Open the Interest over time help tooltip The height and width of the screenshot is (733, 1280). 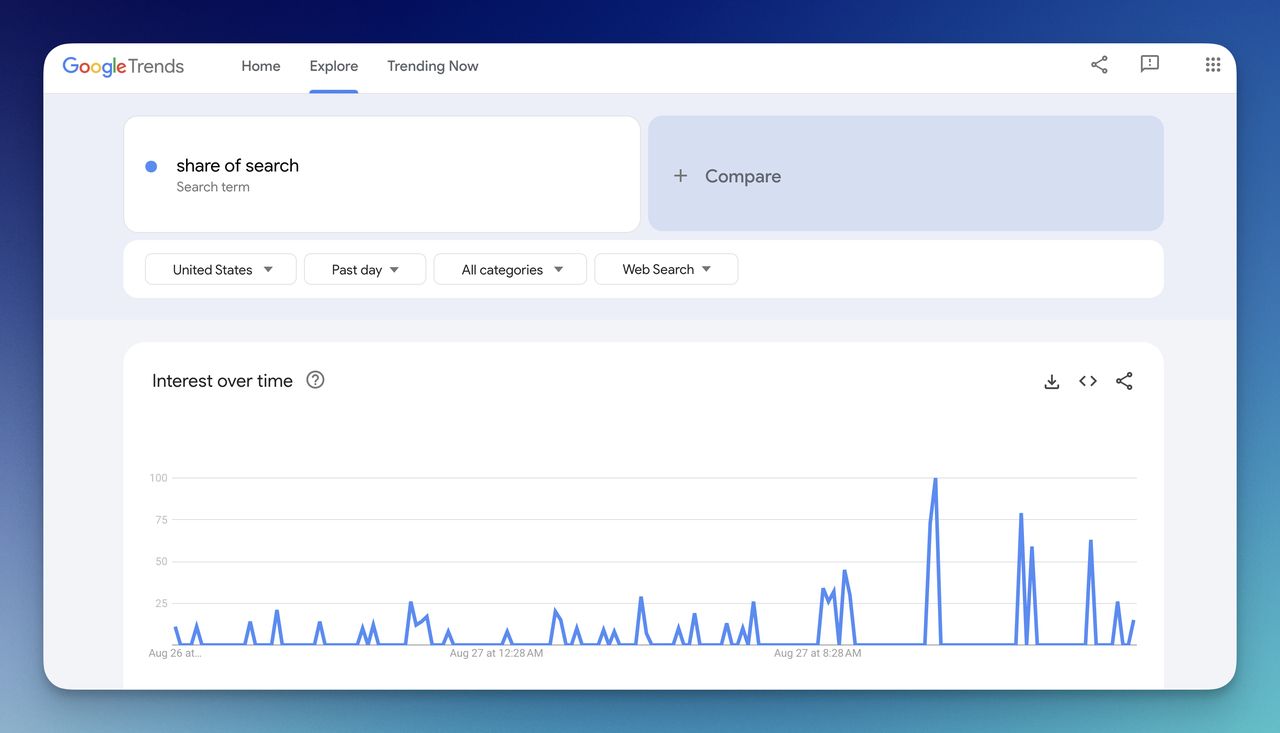315,380
